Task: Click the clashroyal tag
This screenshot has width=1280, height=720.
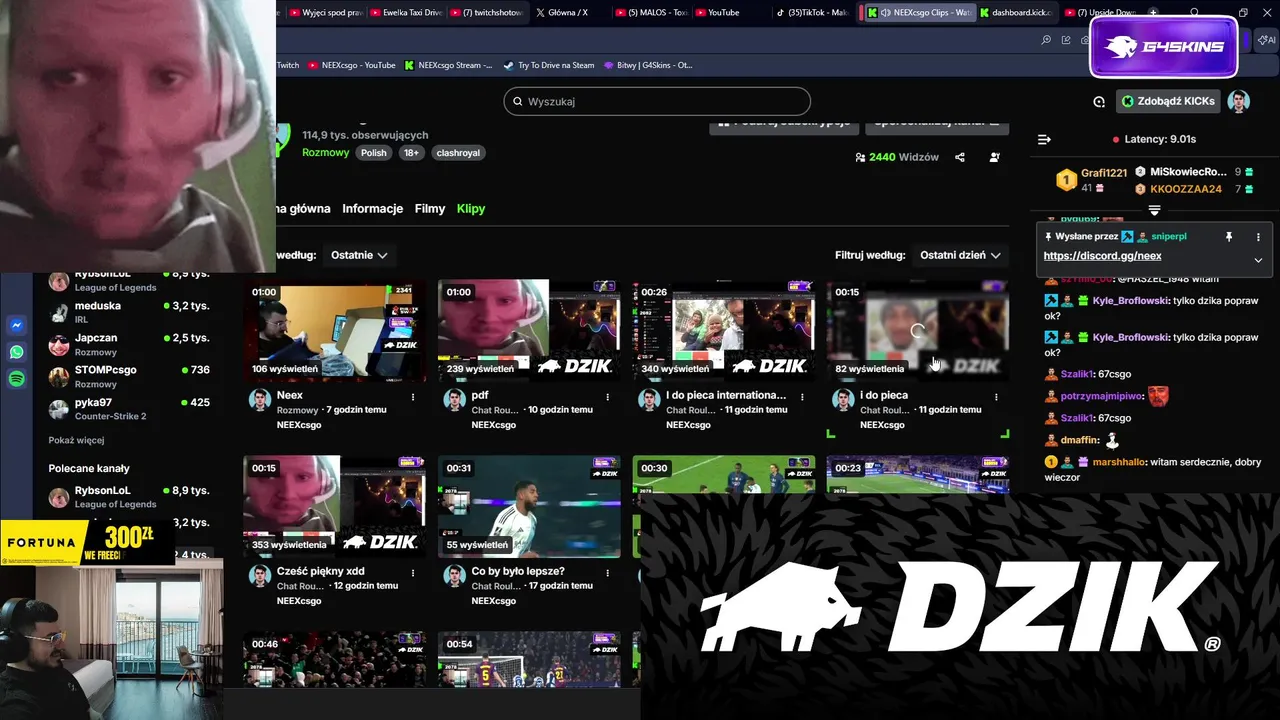Action: pyautogui.click(x=458, y=153)
